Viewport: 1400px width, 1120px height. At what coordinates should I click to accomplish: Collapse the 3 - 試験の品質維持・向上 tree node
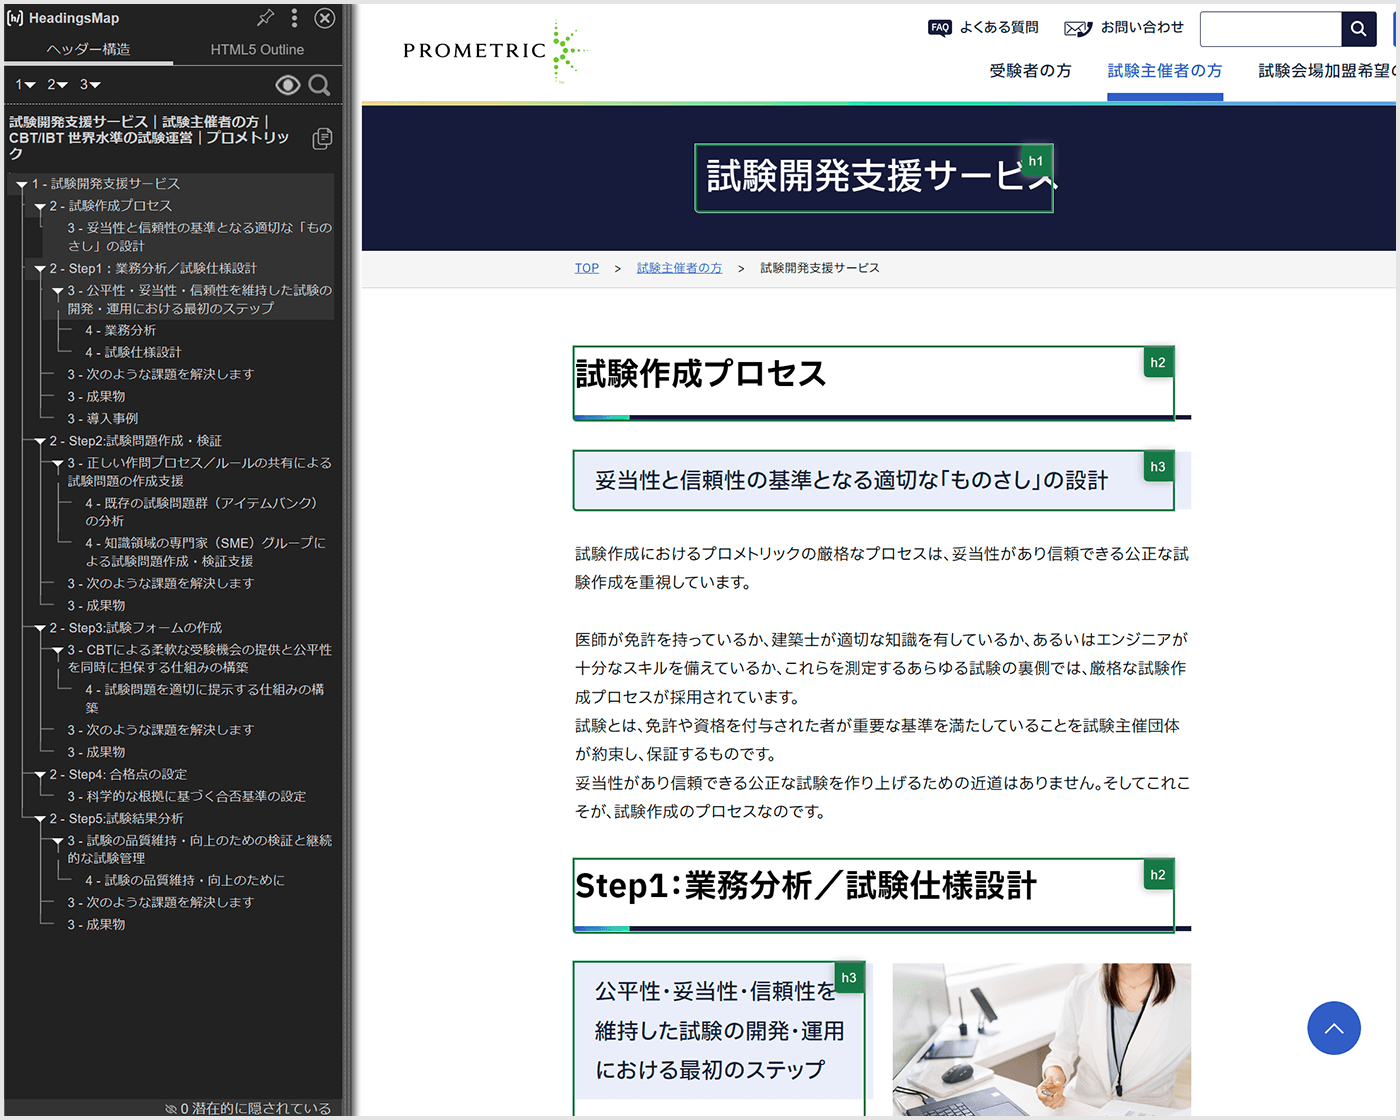(x=58, y=842)
